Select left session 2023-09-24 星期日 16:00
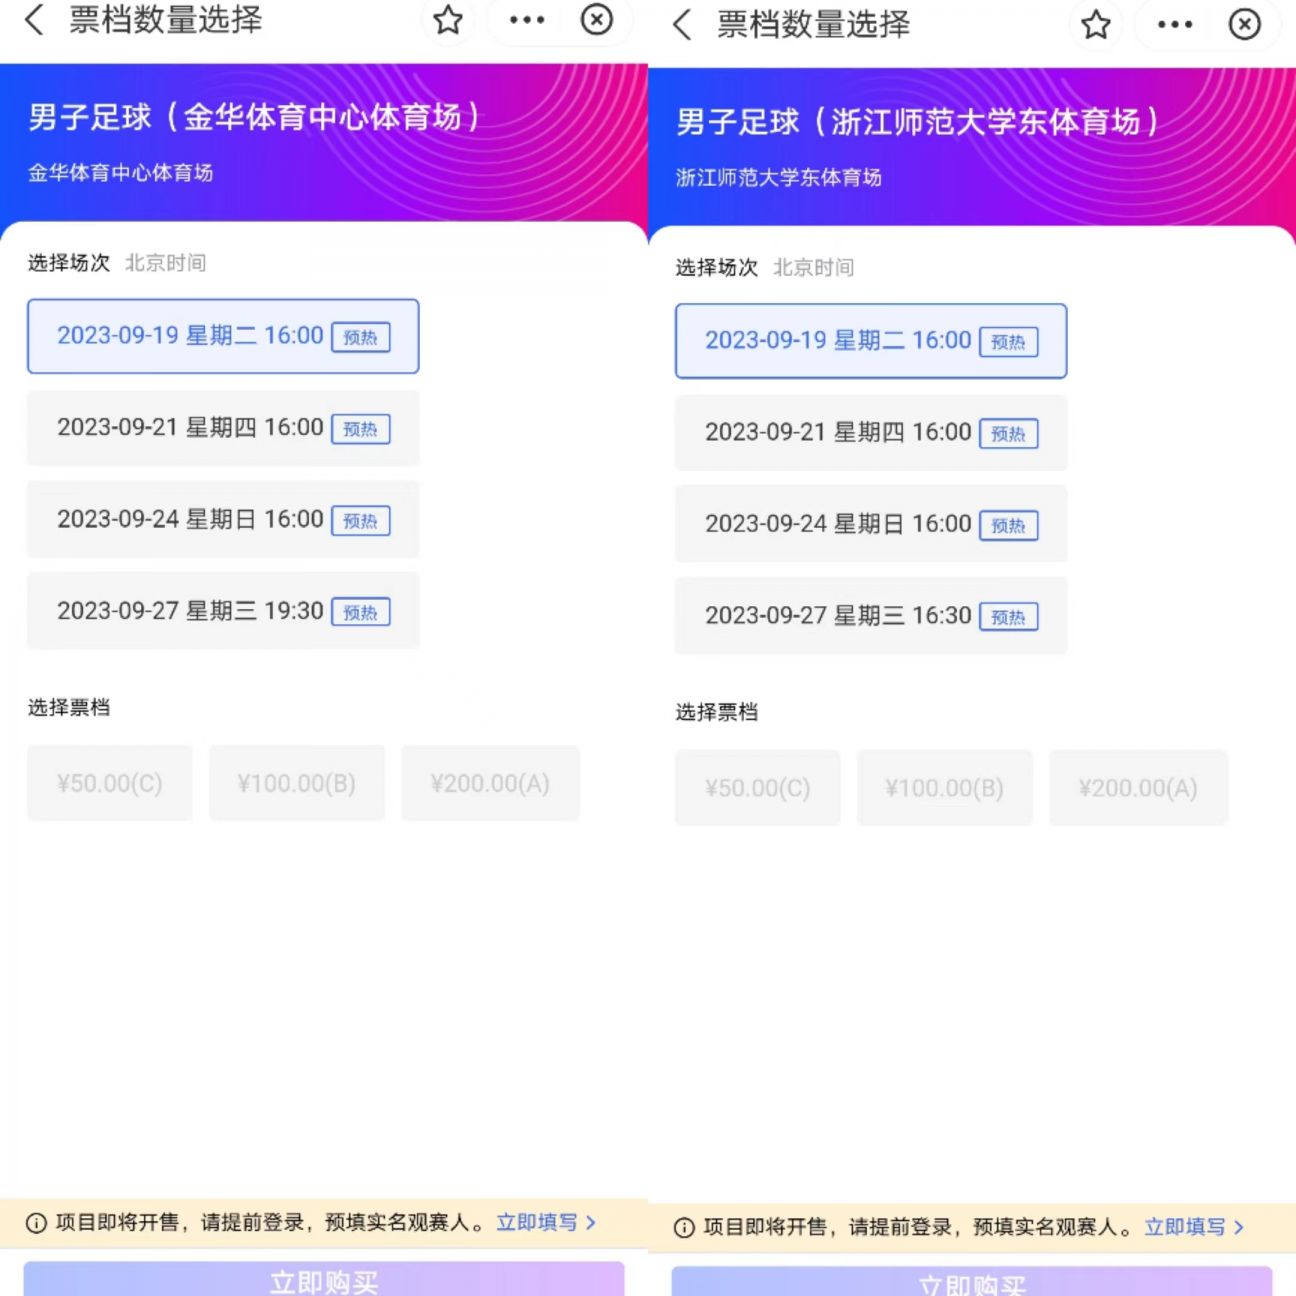The width and height of the screenshot is (1296, 1296). point(223,520)
